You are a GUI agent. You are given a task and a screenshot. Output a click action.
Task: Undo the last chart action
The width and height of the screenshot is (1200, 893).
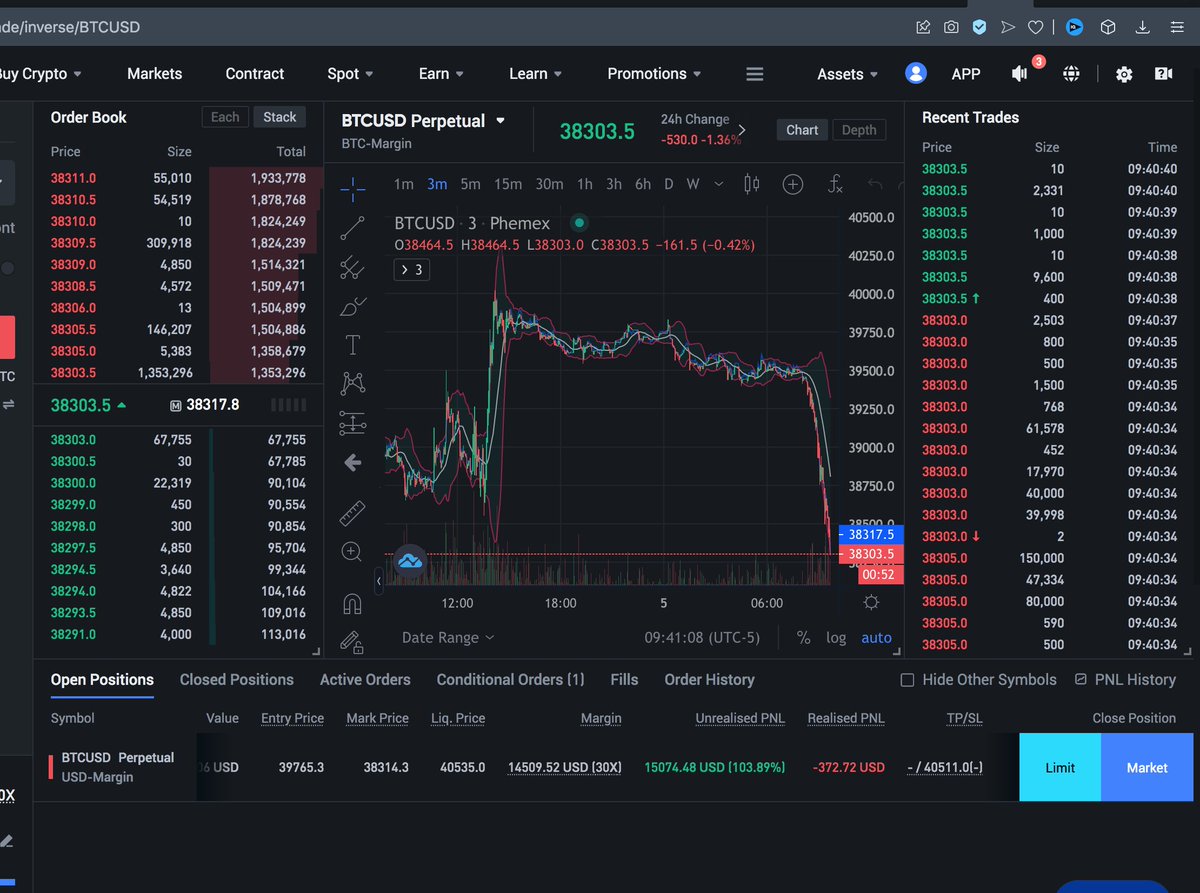point(875,184)
